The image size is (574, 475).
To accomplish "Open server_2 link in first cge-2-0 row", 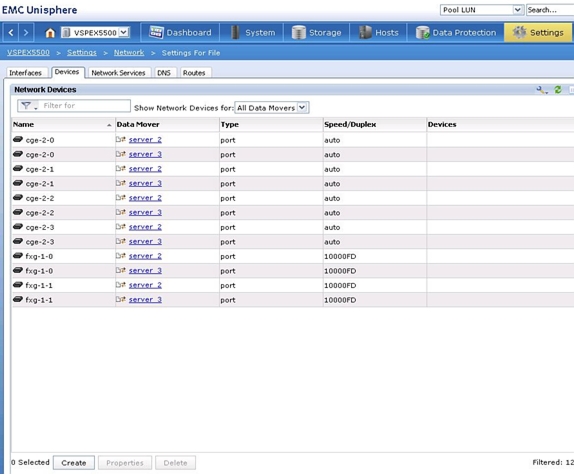I will [x=145, y=140].
